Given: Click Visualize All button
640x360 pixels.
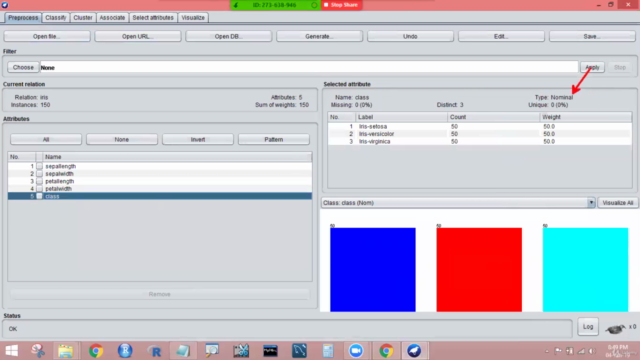Looking at the screenshot, I should tap(618, 203).
